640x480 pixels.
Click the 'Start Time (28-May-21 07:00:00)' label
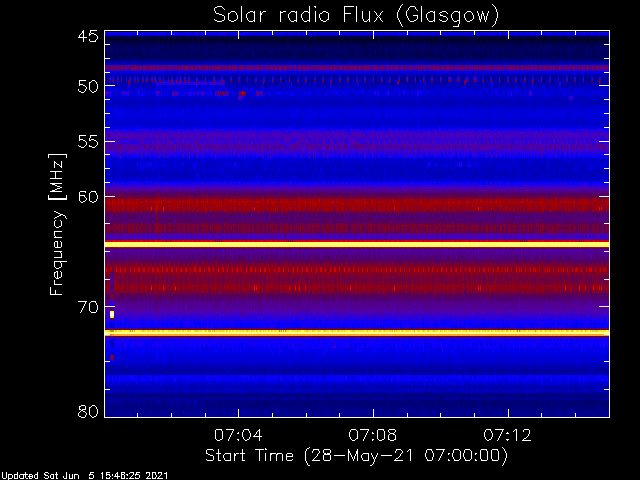click(356, 456)
